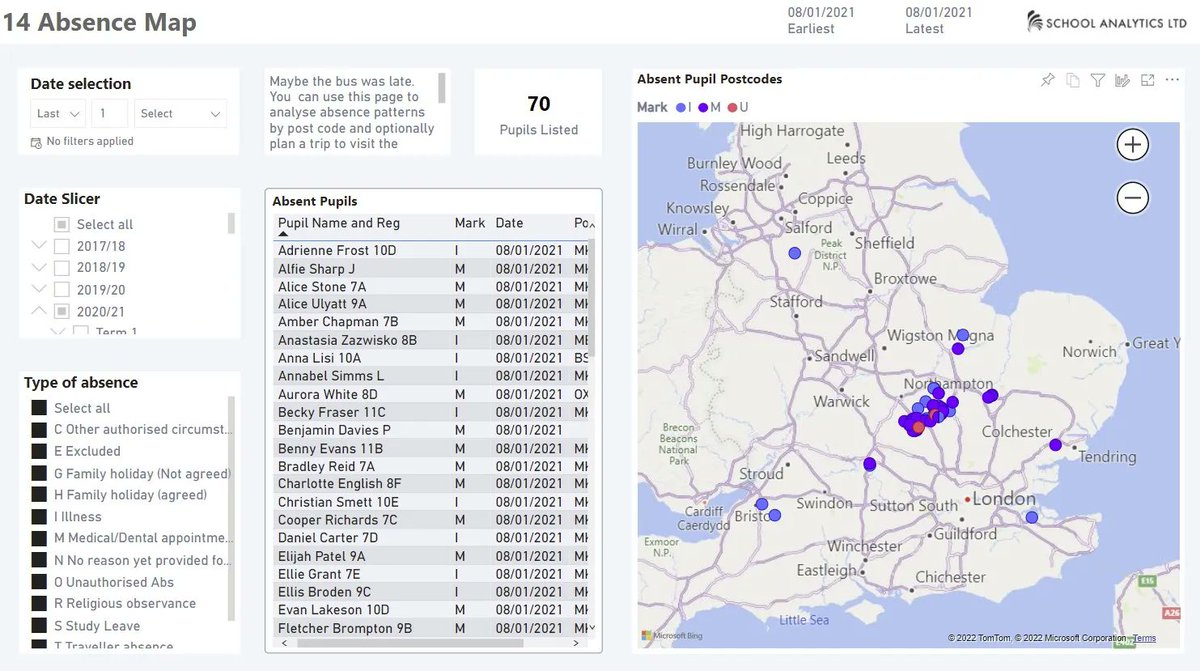This screenshot has width=1200, height=671.
Task: Expand the 2017/18 year node
Action: (39, 246)
